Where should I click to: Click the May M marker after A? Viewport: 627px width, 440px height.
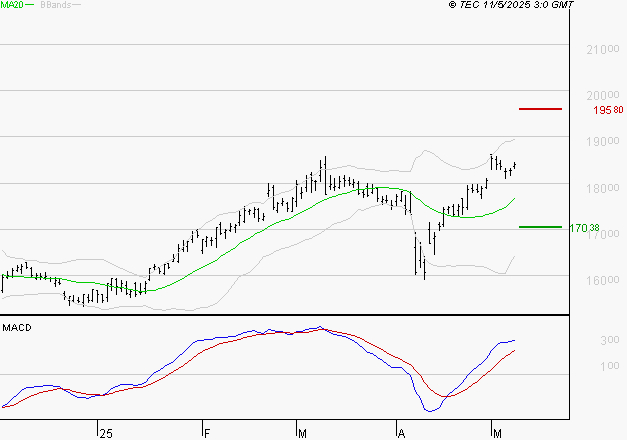(x=497, y=434)
